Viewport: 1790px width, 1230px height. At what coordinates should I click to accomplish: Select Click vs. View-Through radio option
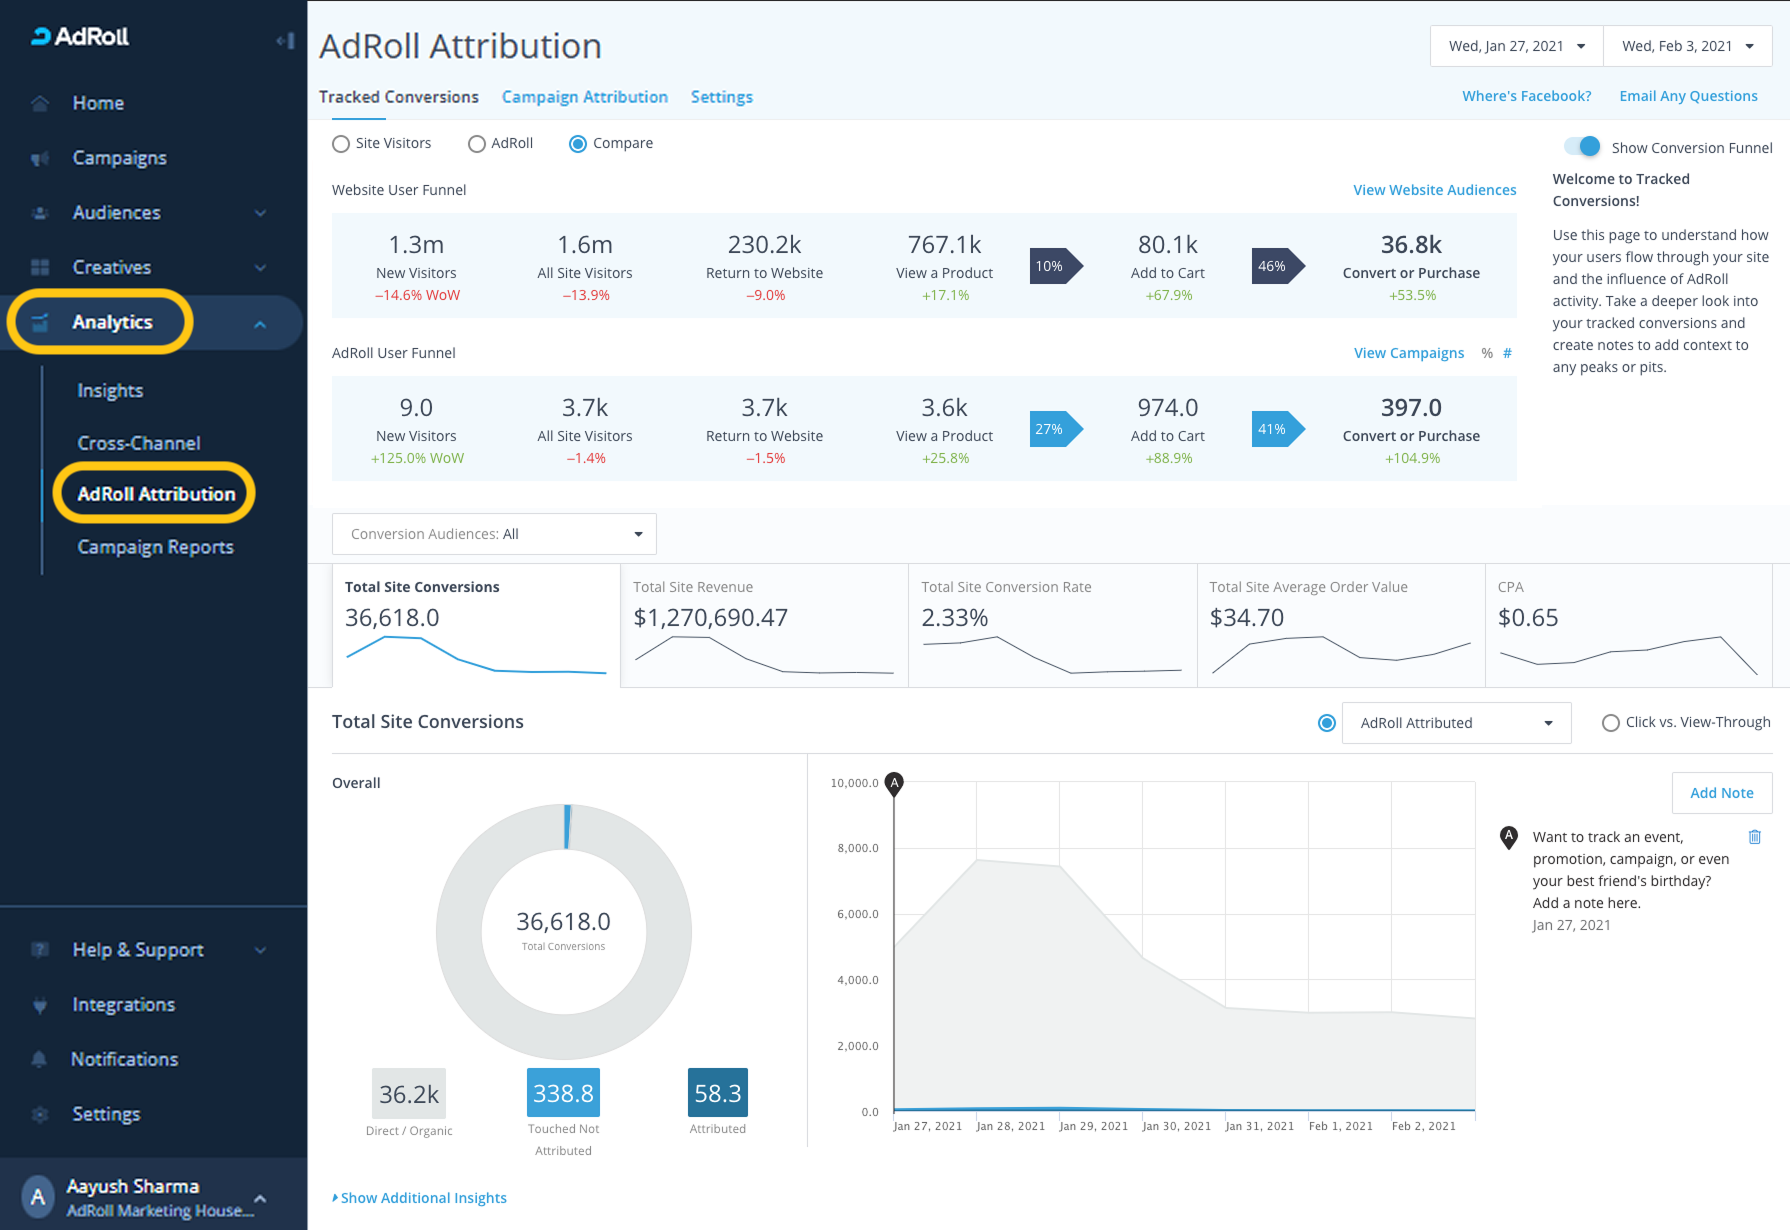(1610, 723)
